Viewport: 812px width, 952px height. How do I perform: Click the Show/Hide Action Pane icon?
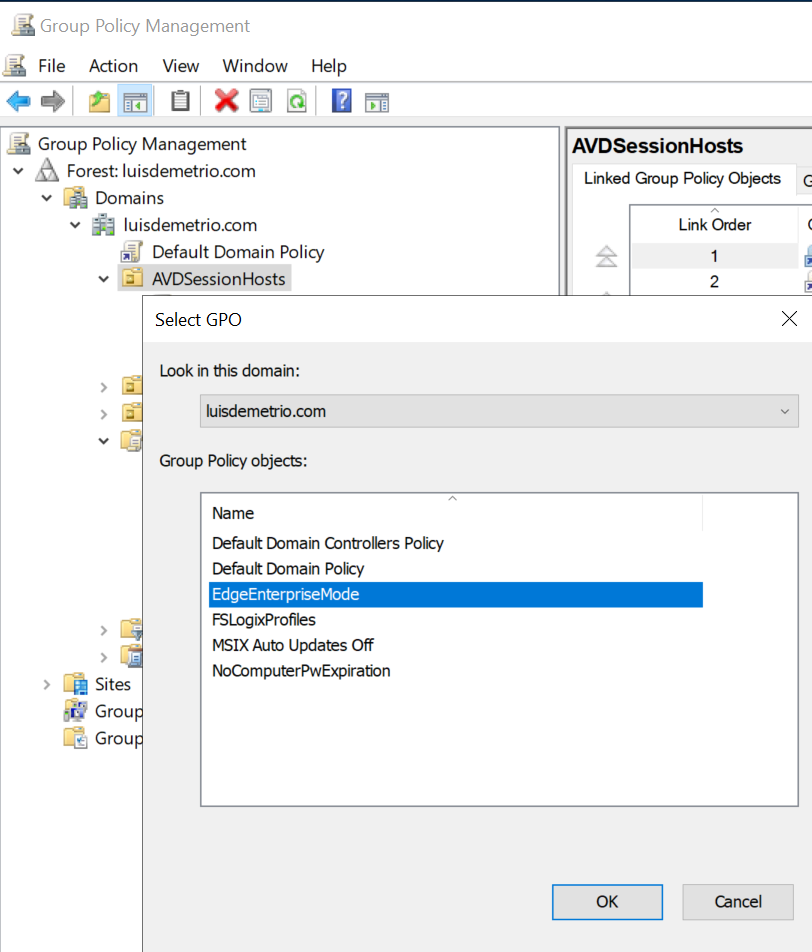click(377, 102)
